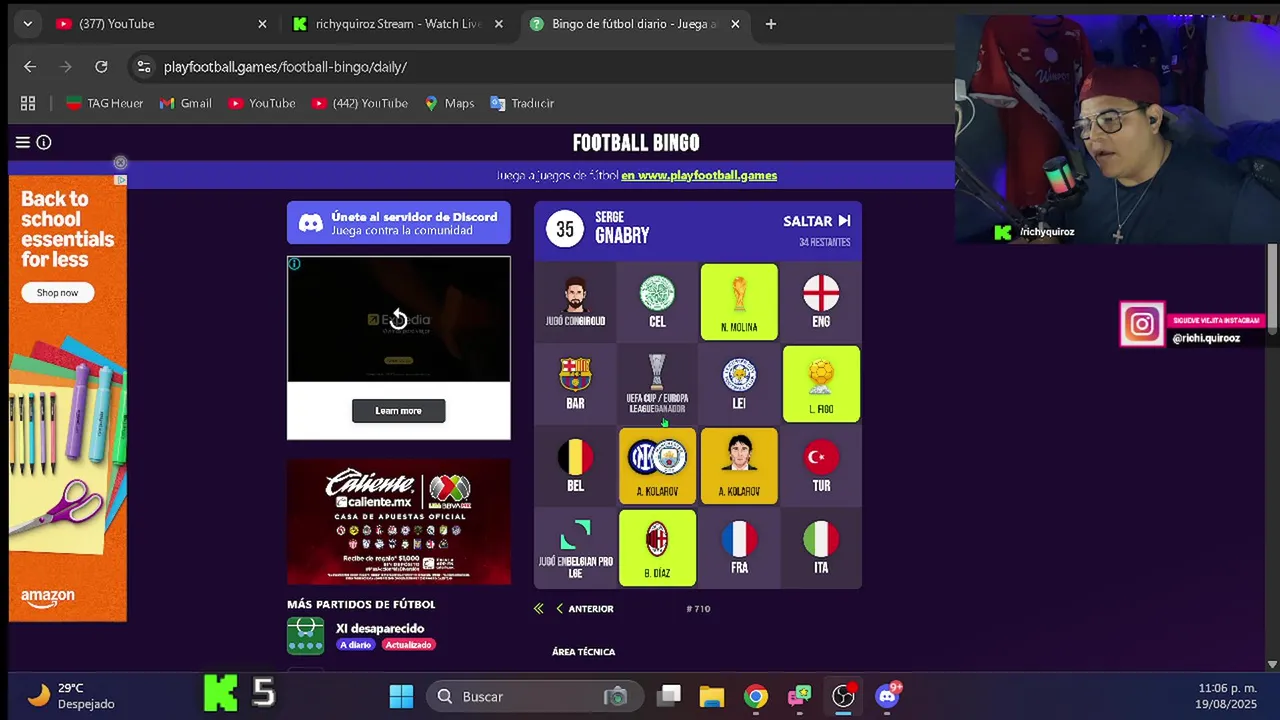Click the replay icon on the video ad
The image size is (1280, 720).
(x=398, y=319)
